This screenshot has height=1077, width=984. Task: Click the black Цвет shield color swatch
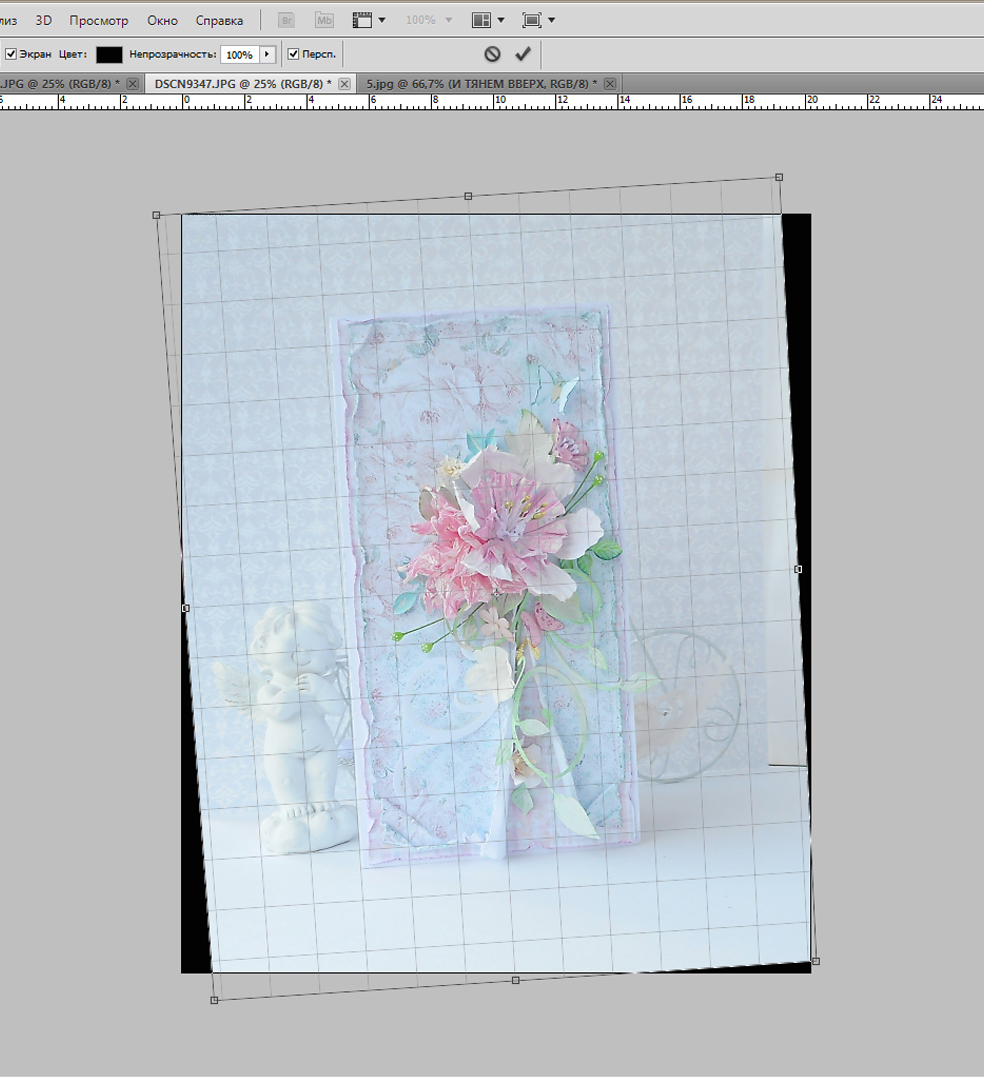pyautogui.click(x=109, y=54)
